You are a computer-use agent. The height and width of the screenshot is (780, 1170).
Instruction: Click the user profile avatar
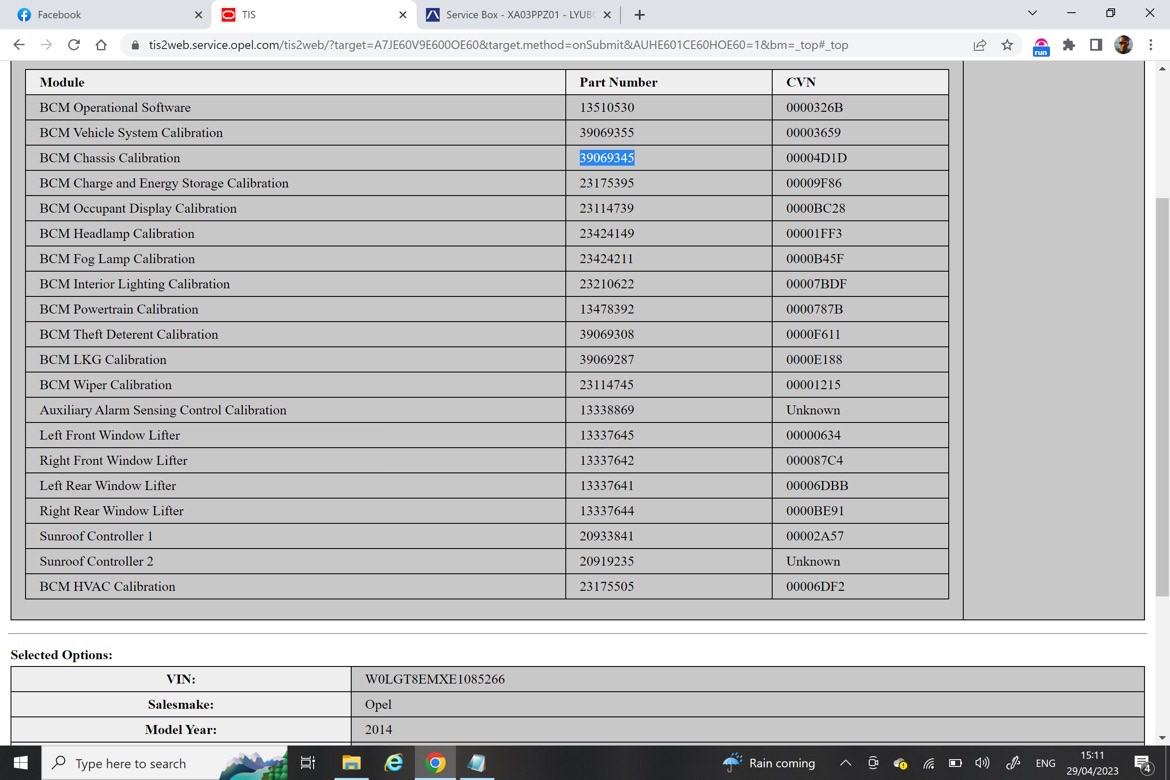point(1123,45)
